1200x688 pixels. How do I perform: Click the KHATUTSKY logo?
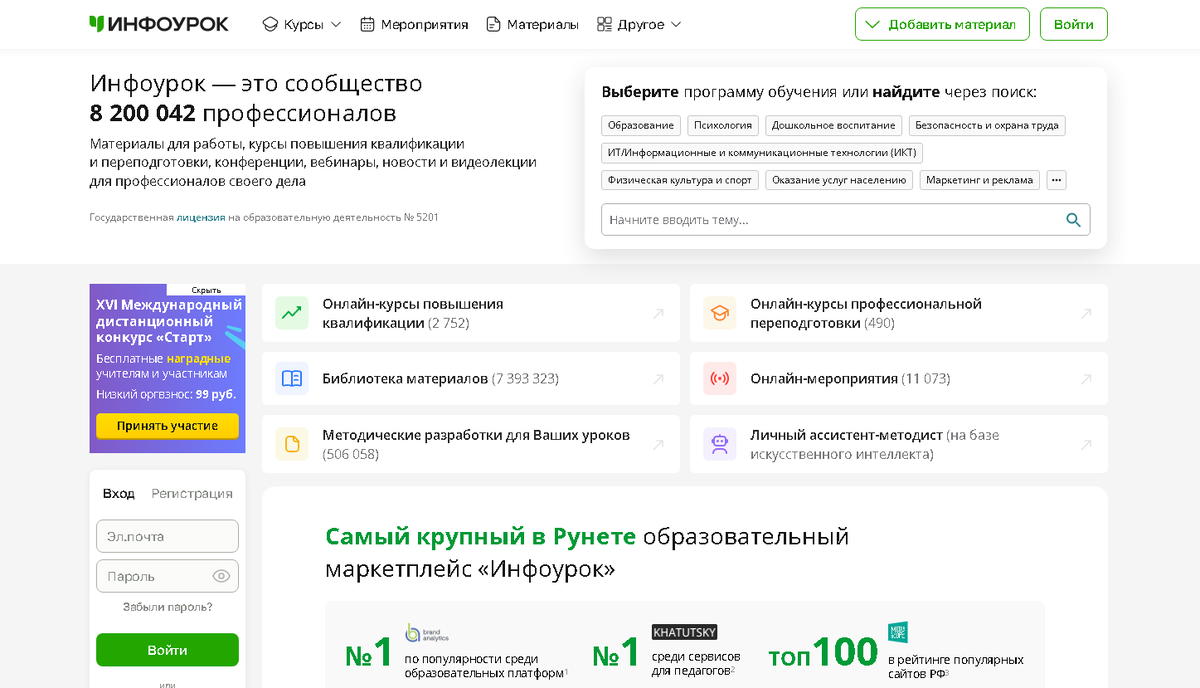[x=684, y=632]
